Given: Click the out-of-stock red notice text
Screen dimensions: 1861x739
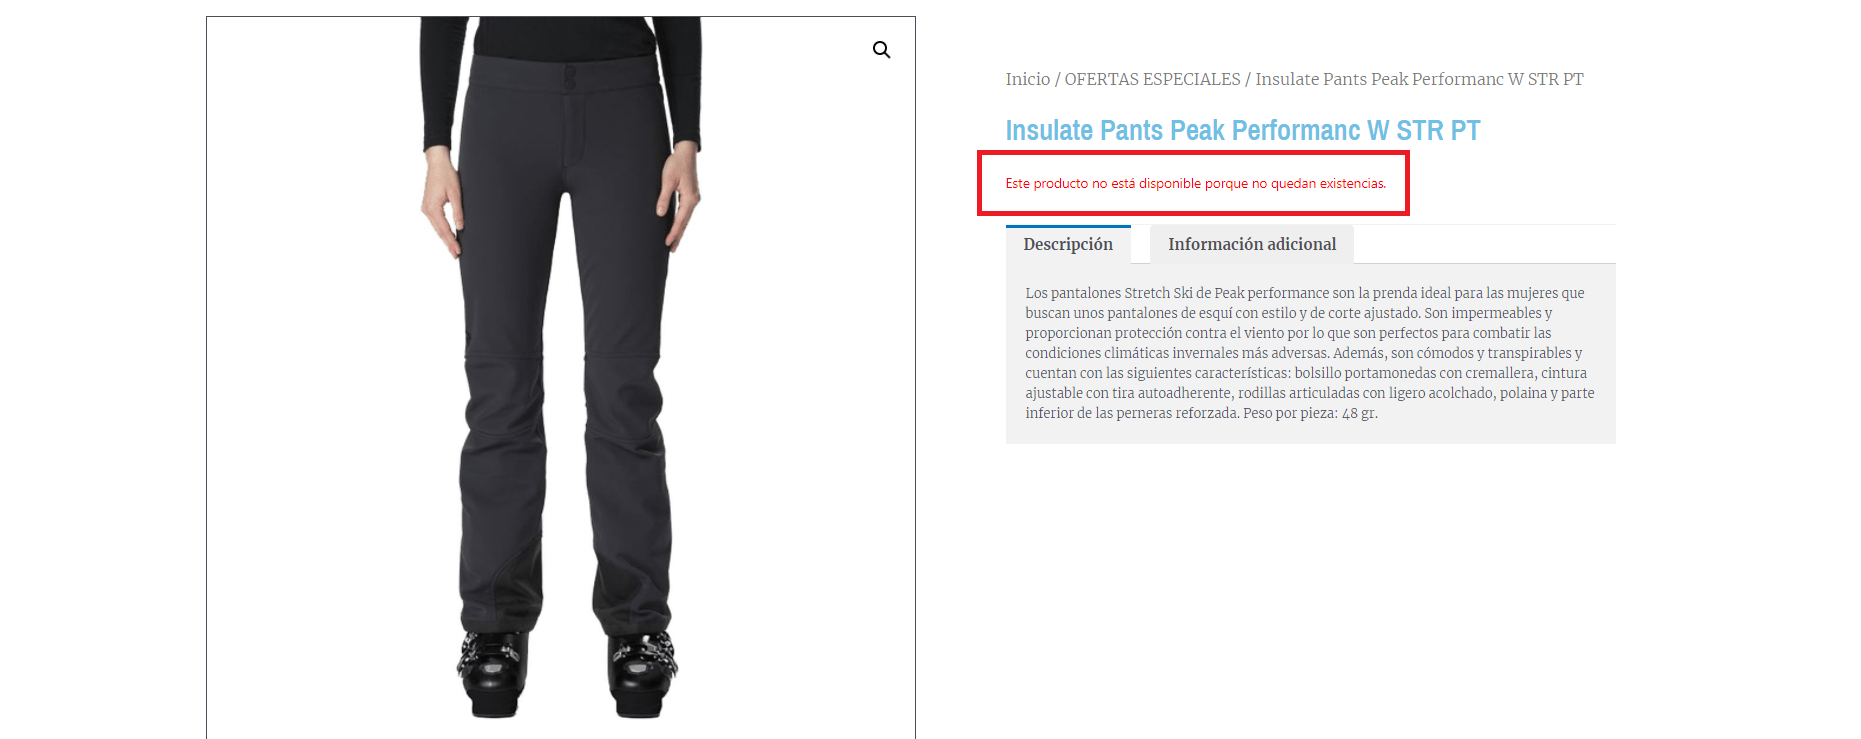Looking at the screenshot, I should point(1195,183).
